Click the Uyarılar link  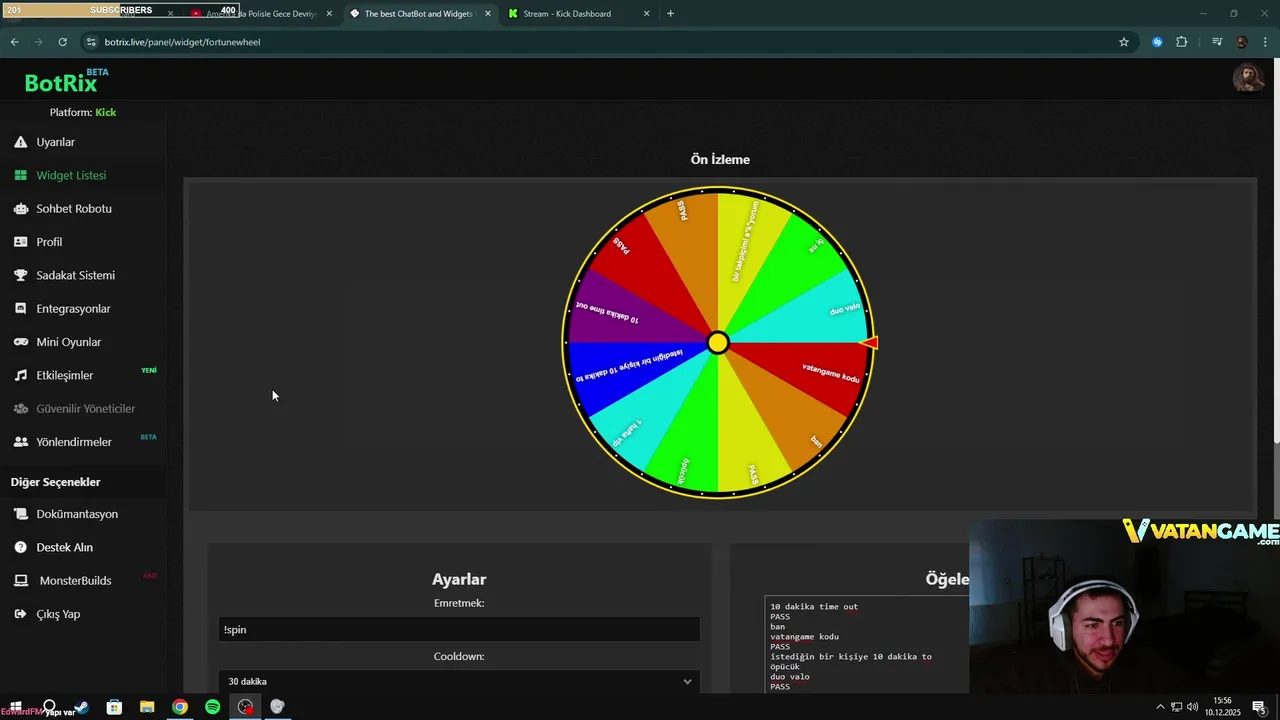pos(55,142)
